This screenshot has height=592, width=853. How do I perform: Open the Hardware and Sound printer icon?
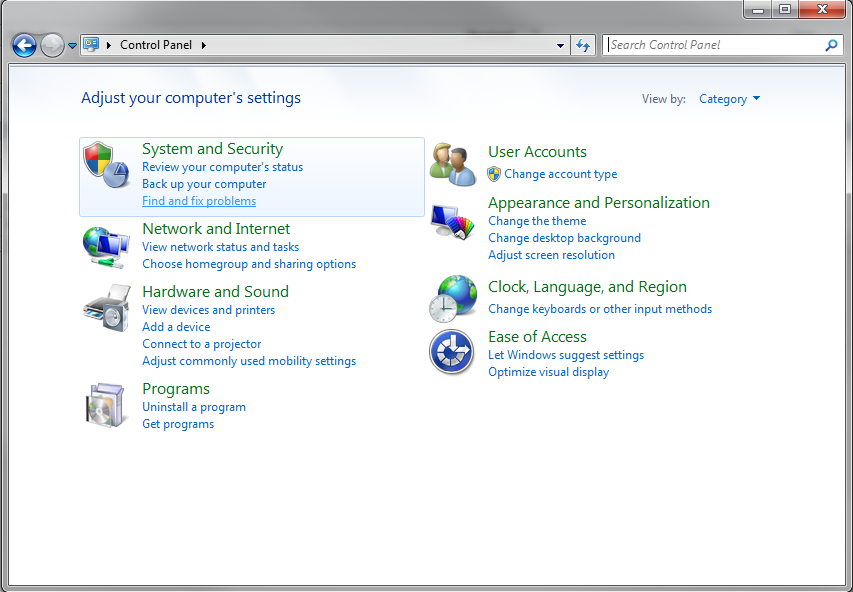(107, 308)
